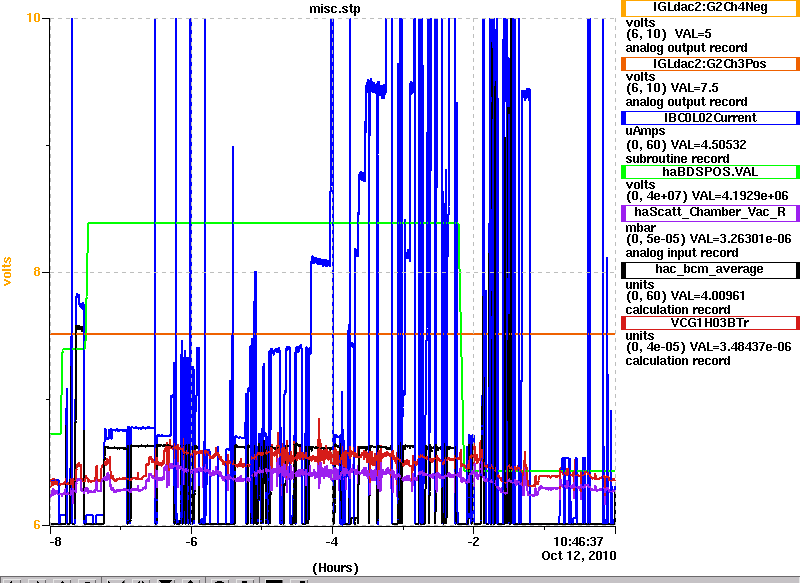Click the text (0, 5e-05) VAL=3.26301e-06
The width and height of the screenshot is (800, 583).
[x=709, y=239]
